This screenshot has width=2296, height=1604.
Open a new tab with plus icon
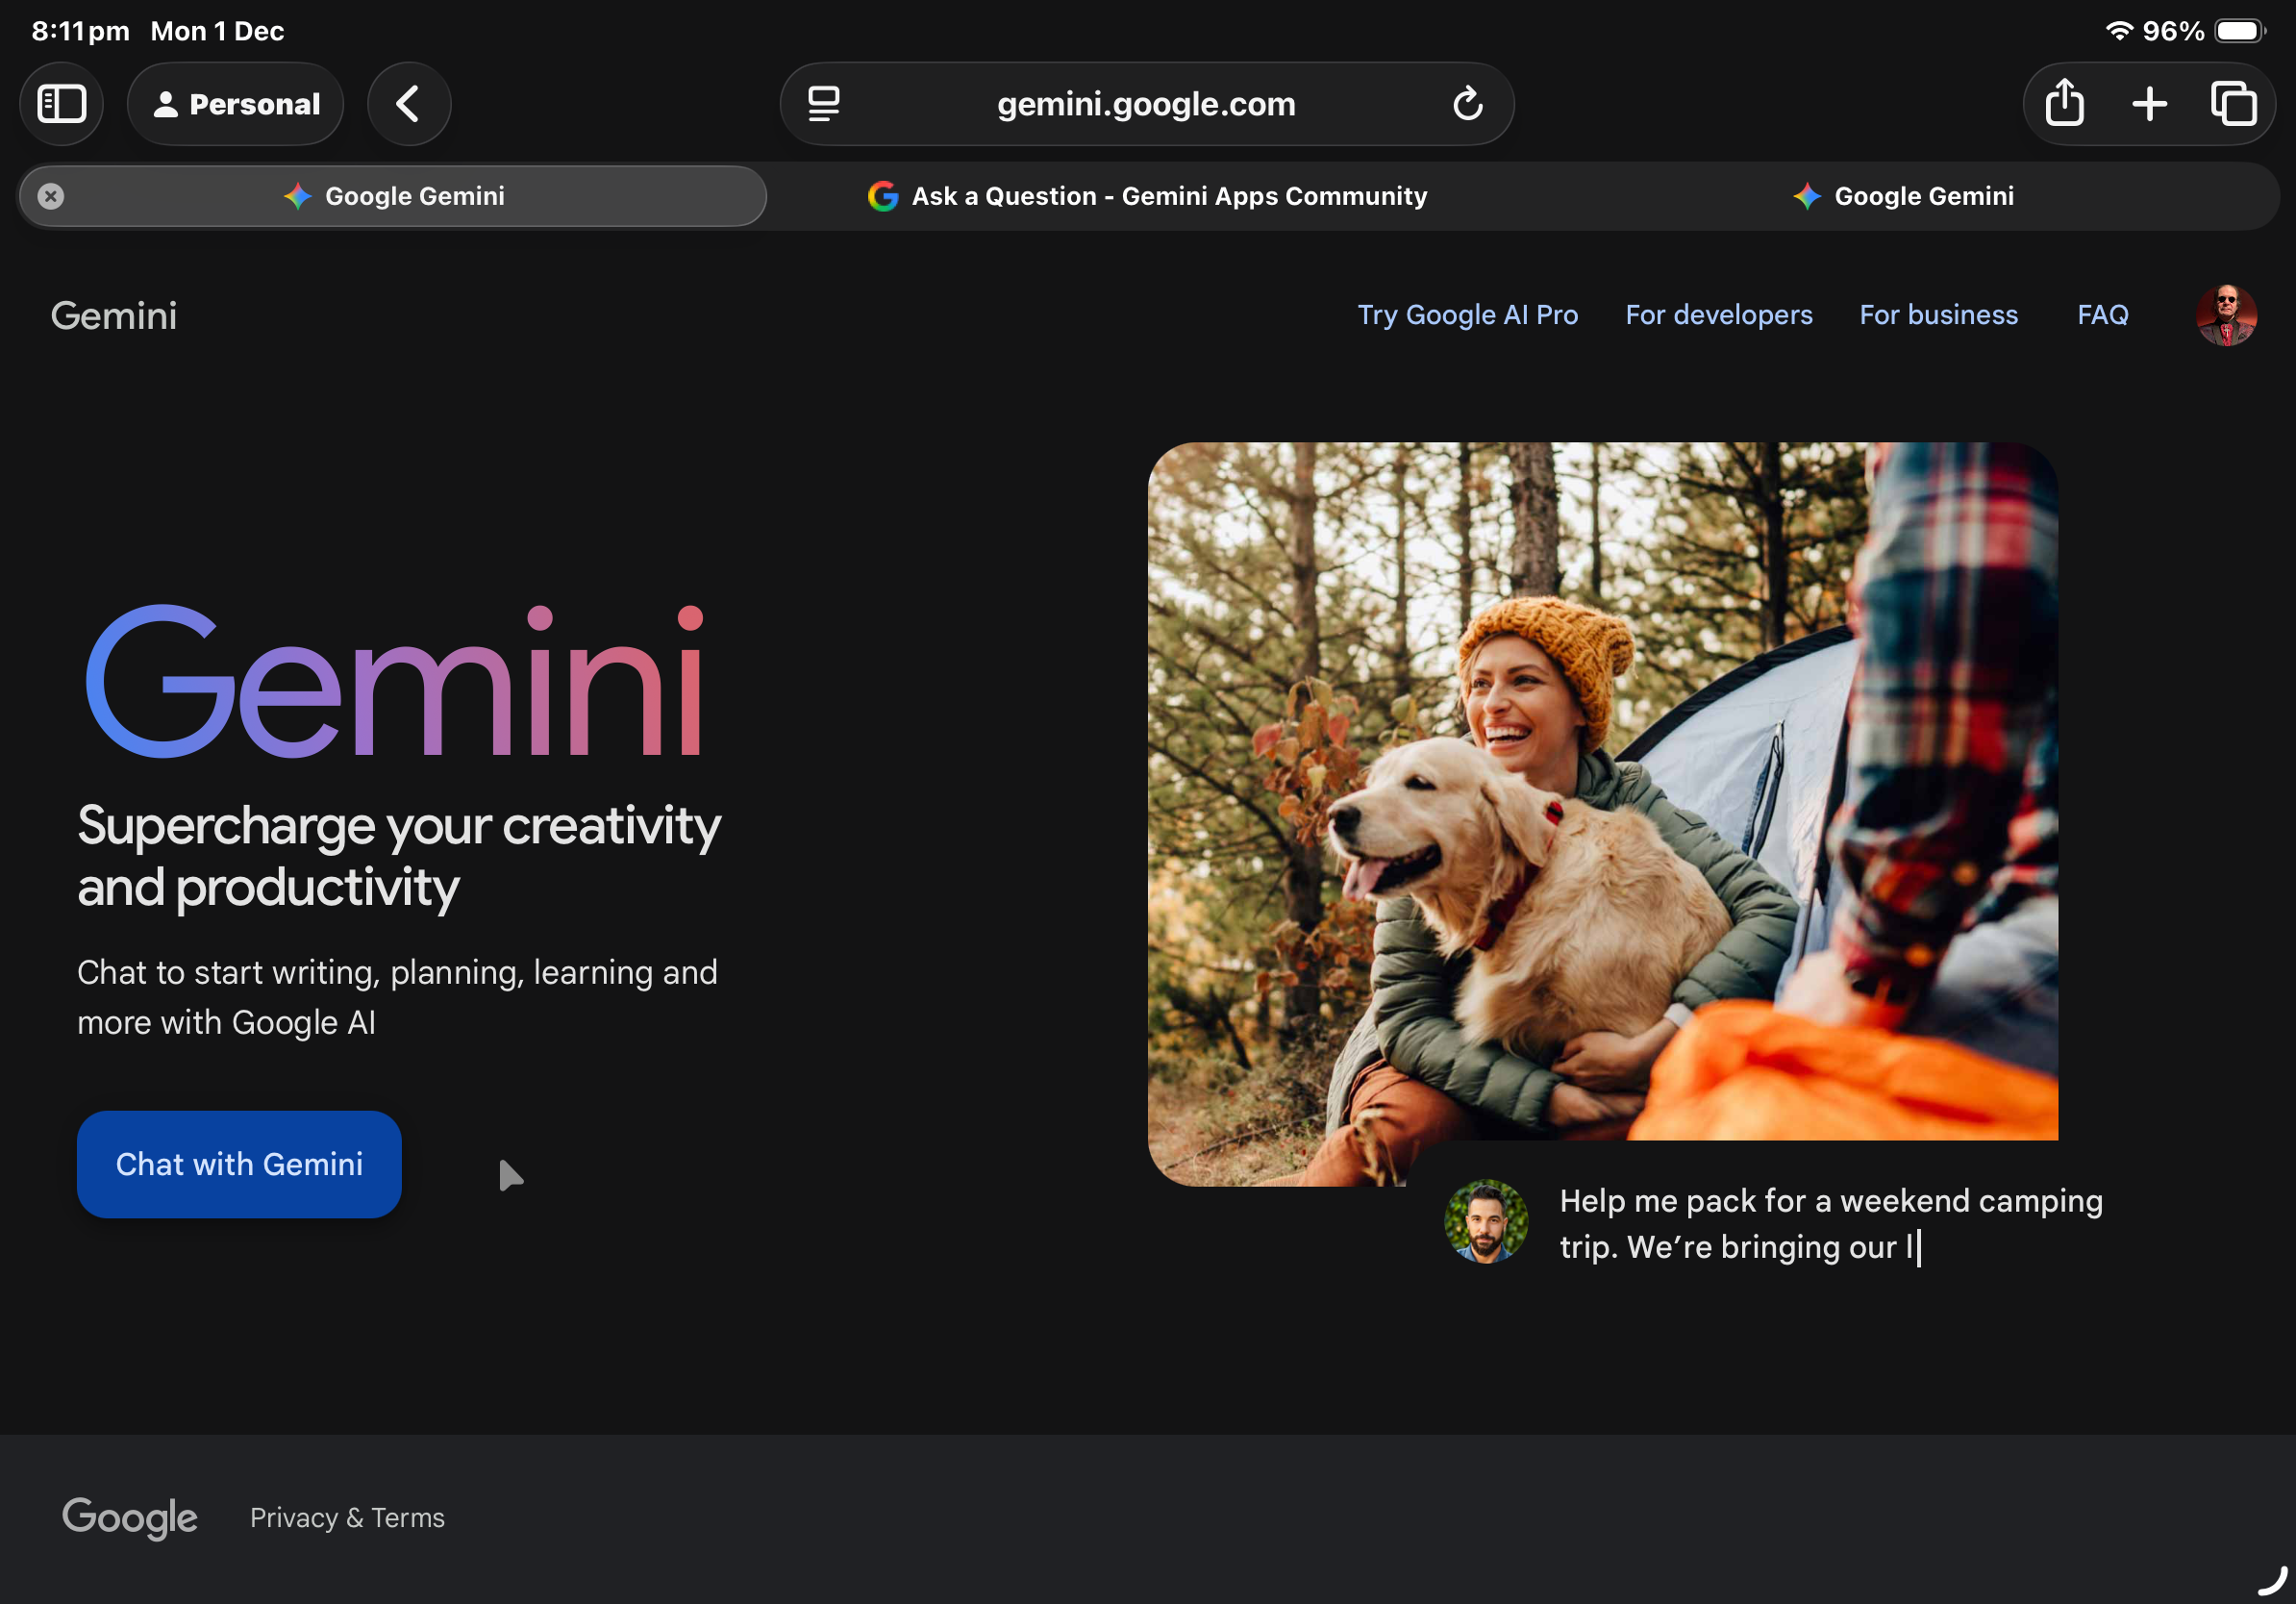pos(2149,104)
